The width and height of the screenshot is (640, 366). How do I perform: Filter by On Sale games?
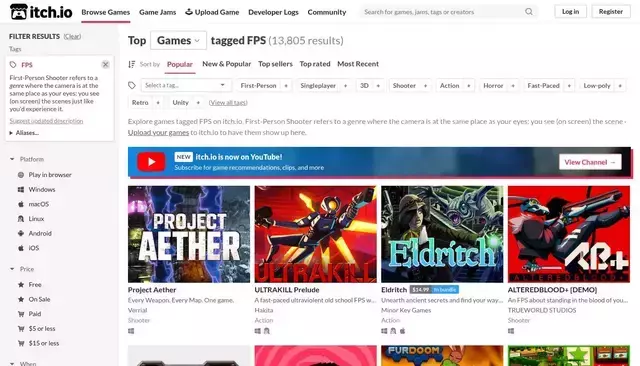click(39, 299)
